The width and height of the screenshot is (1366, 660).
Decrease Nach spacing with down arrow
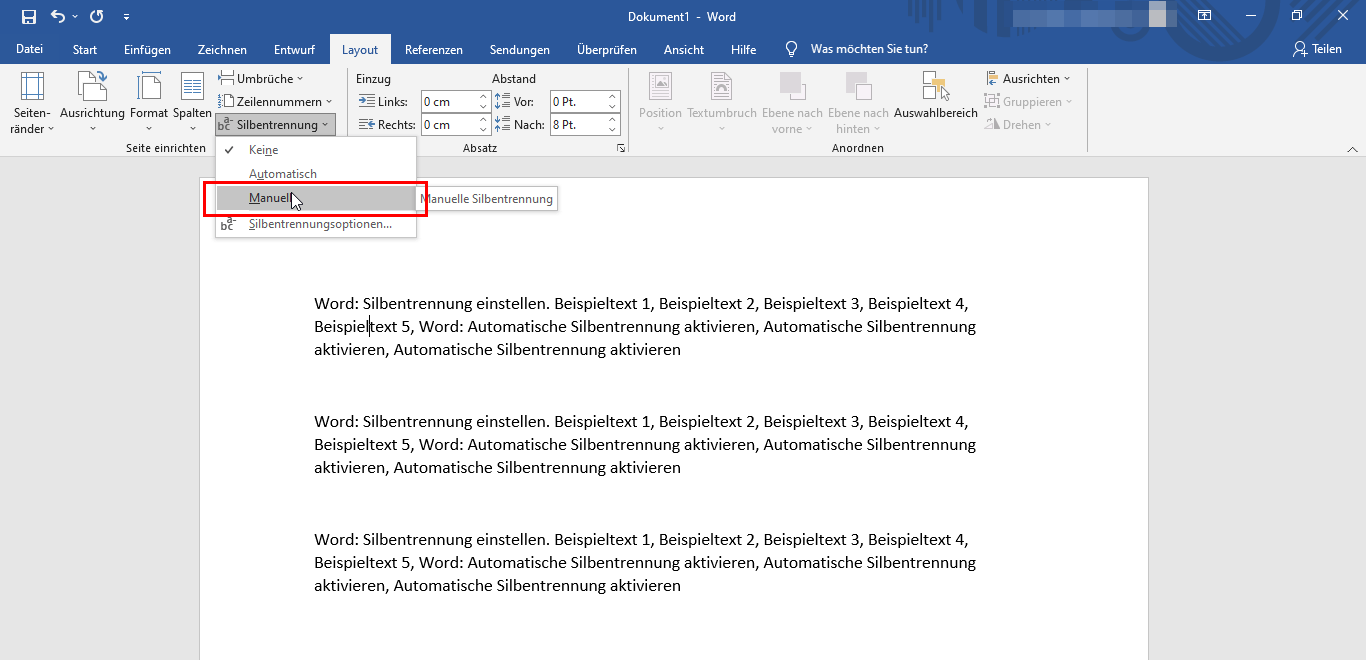pos(614,130)
